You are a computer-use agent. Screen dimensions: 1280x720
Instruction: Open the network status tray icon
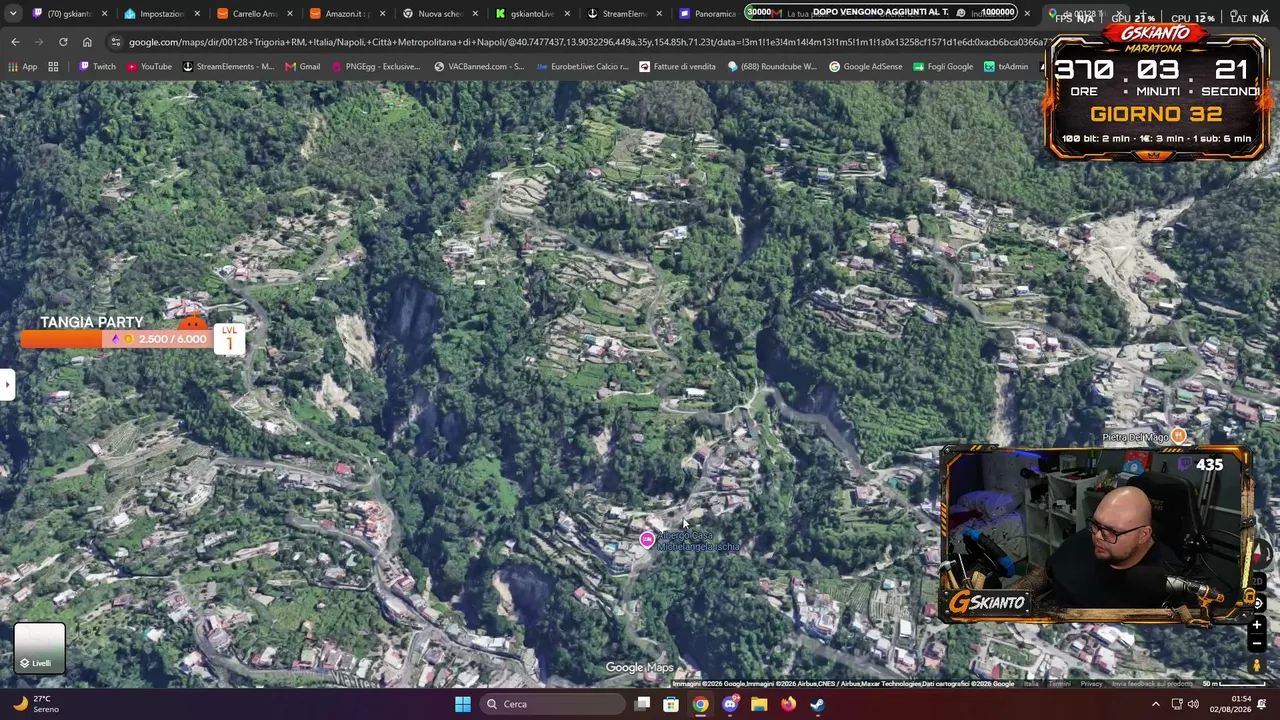click(x=1176, y=704)
